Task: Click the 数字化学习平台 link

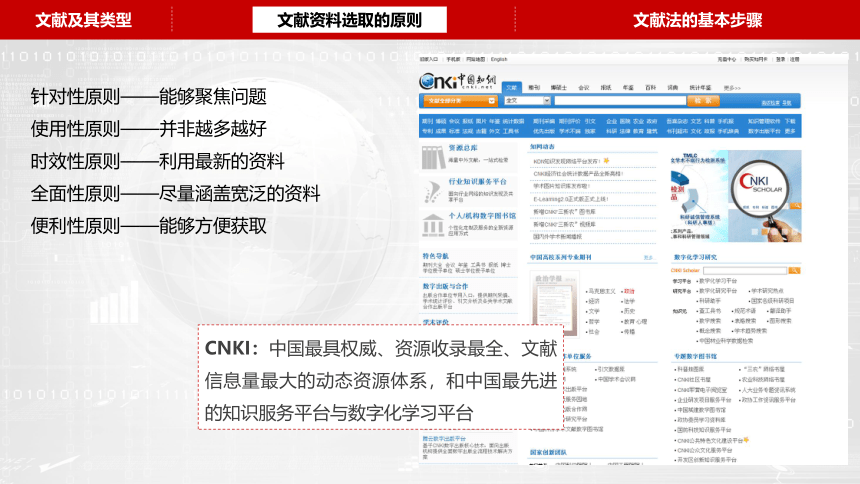Action: pyautogui.click(x=718, y=281)
